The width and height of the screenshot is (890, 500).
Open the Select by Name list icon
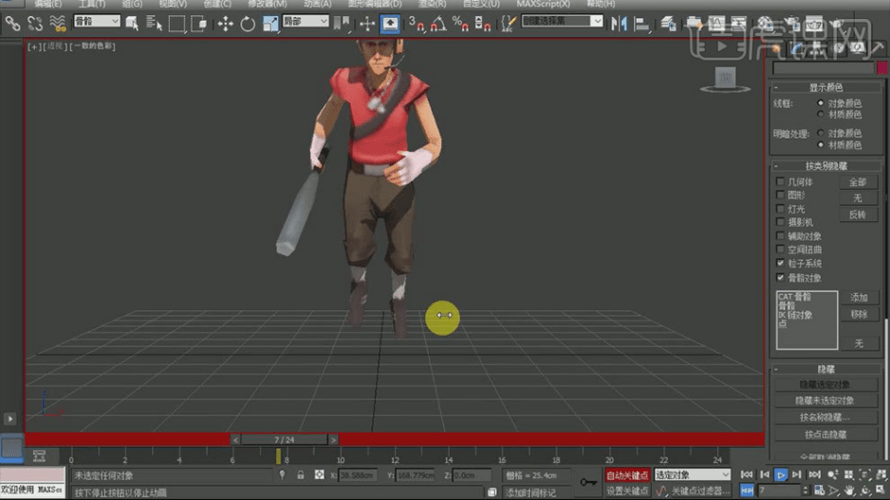click(154, 23)
